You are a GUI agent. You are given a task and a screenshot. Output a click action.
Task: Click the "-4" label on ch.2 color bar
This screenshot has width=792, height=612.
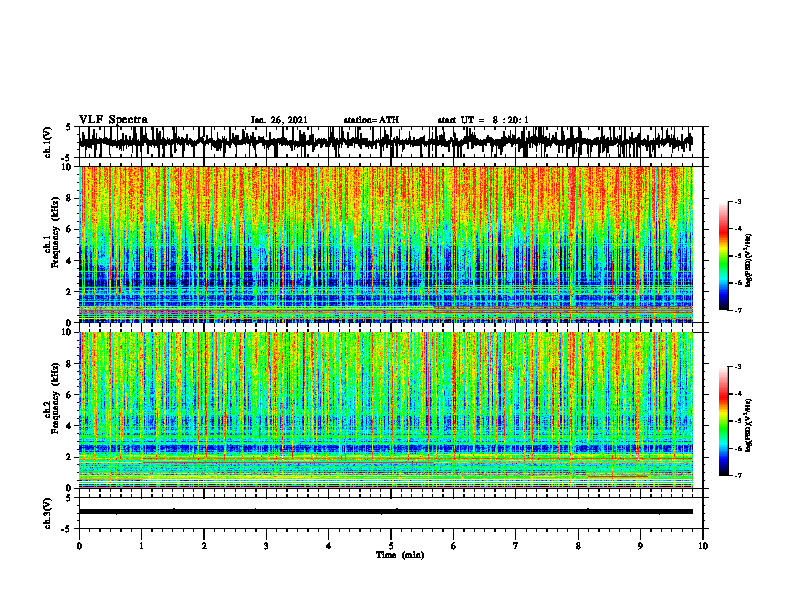738,393
